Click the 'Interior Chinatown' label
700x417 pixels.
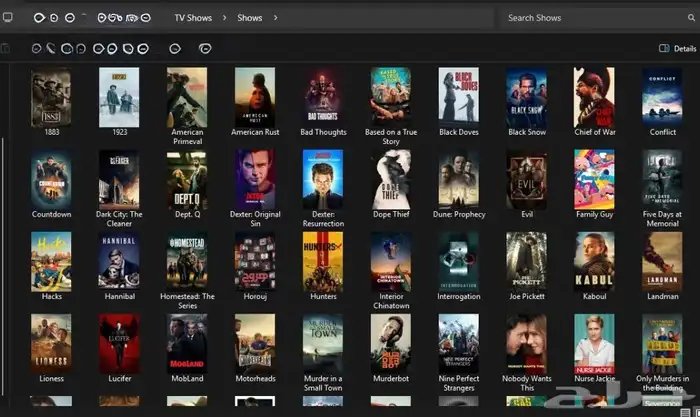391,301
